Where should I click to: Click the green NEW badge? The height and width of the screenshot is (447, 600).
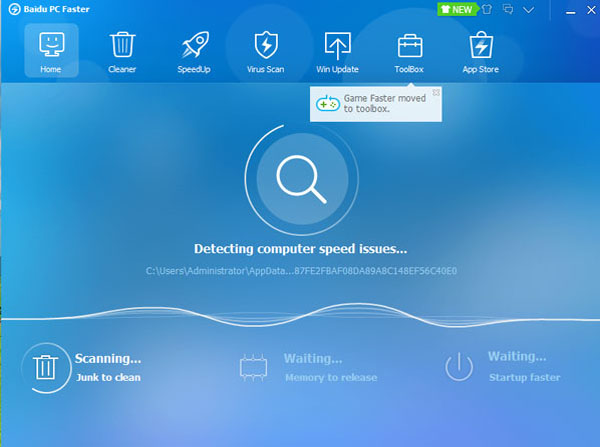457,9
